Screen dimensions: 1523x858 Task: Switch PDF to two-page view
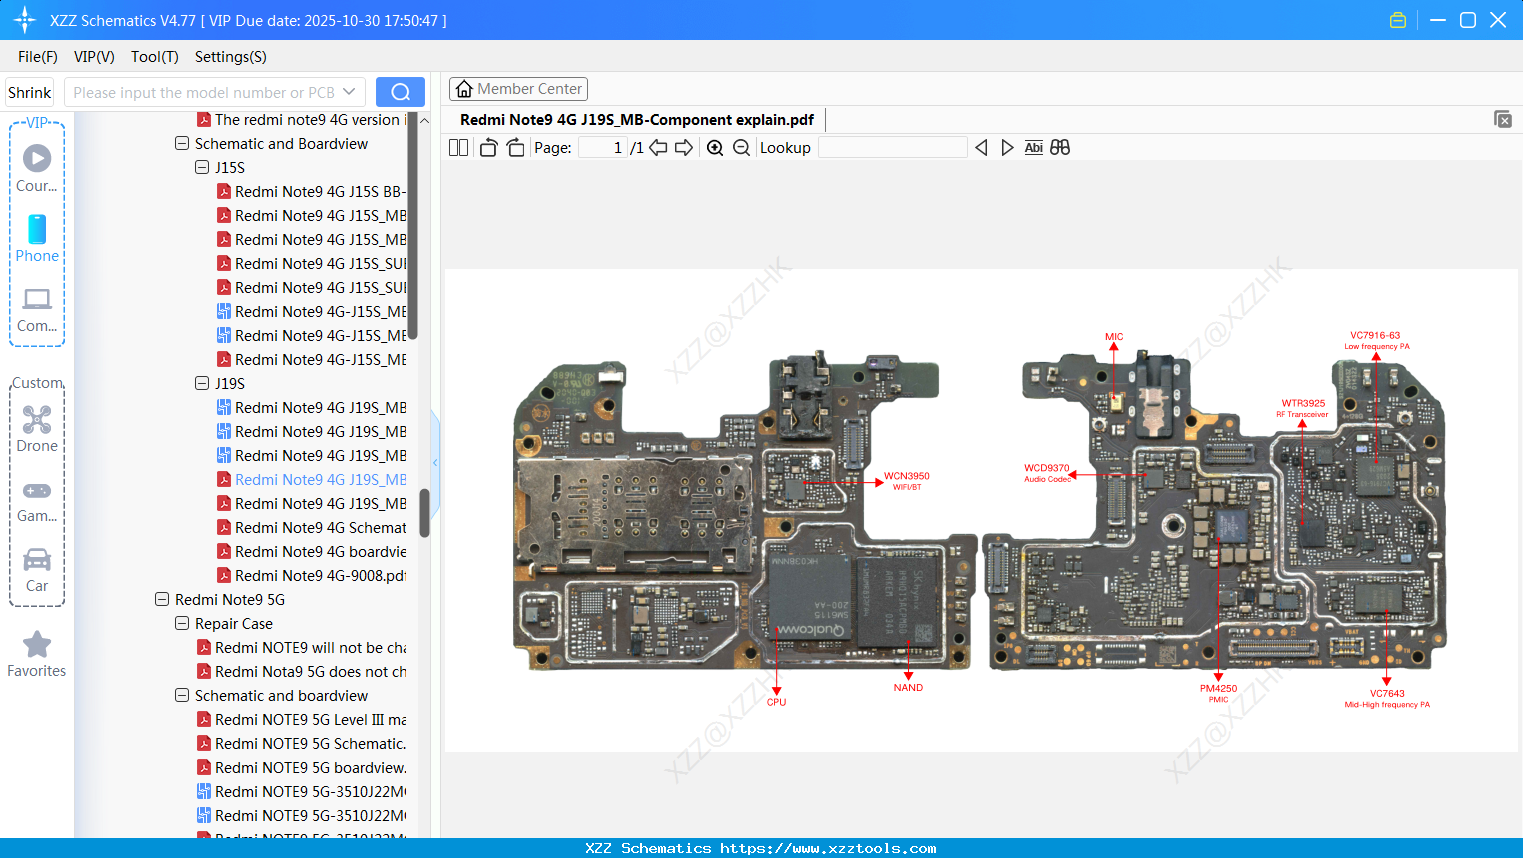click(x=458, y=147)
